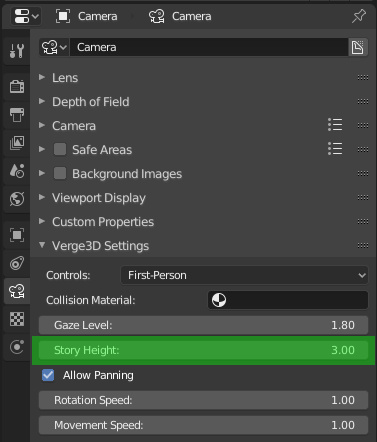The width and height of the screenshot is (377, 442).
Task: Open the editor type dropdown menu
Action: [x=26, y=16]
